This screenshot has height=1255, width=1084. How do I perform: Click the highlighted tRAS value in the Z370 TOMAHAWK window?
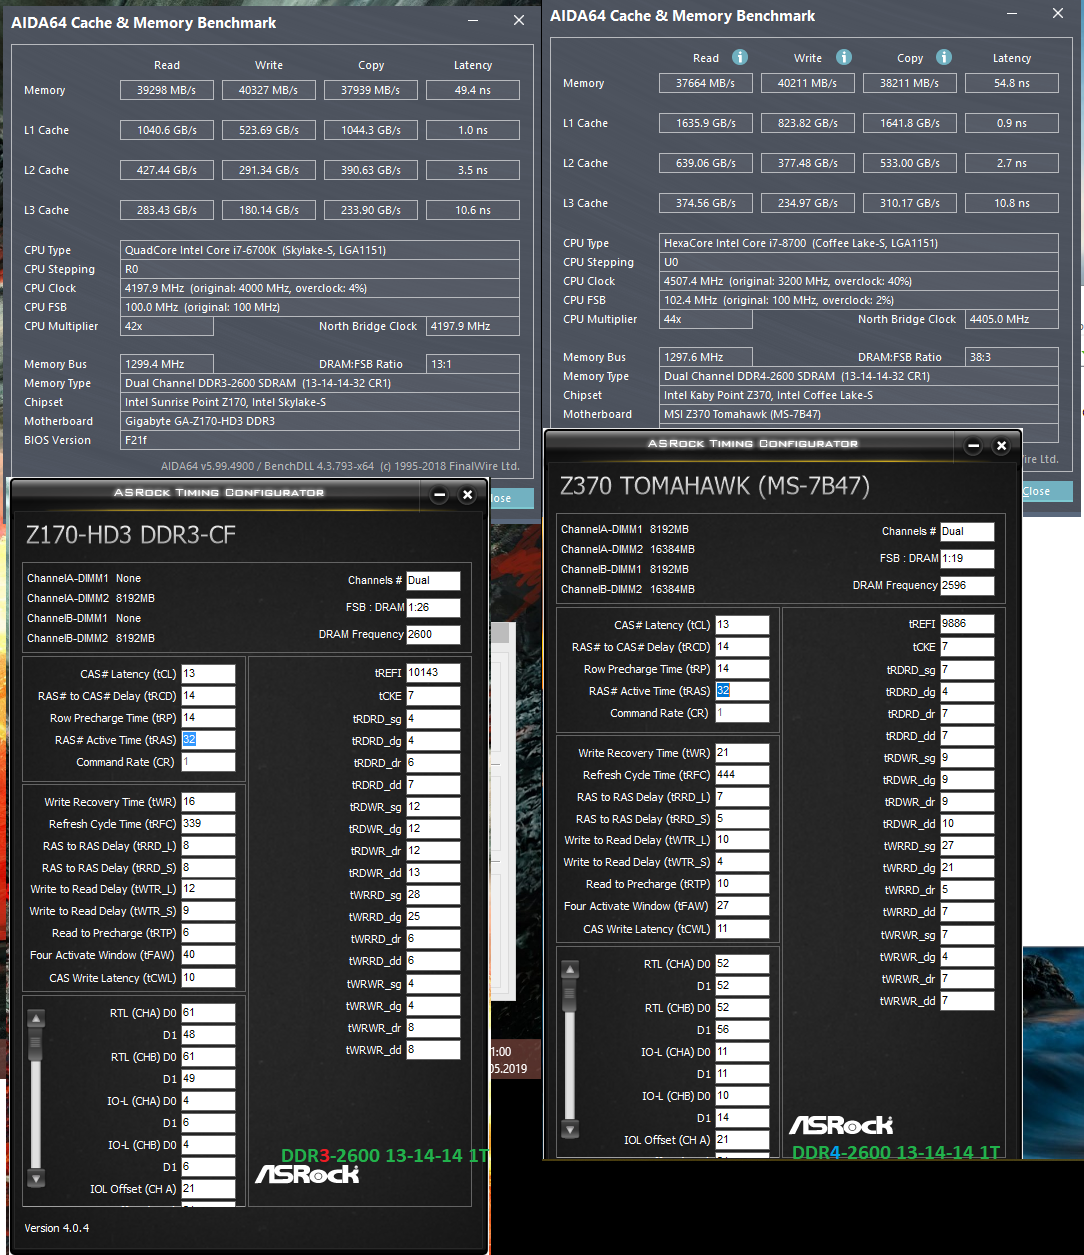pyautogui.click(x=723, y=691)
